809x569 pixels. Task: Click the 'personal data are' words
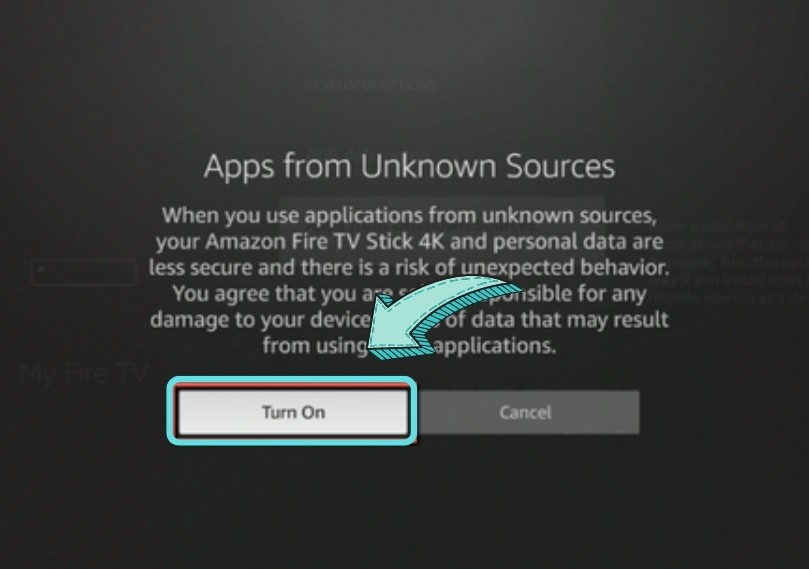pyautogui.click(x=578, y=241)
